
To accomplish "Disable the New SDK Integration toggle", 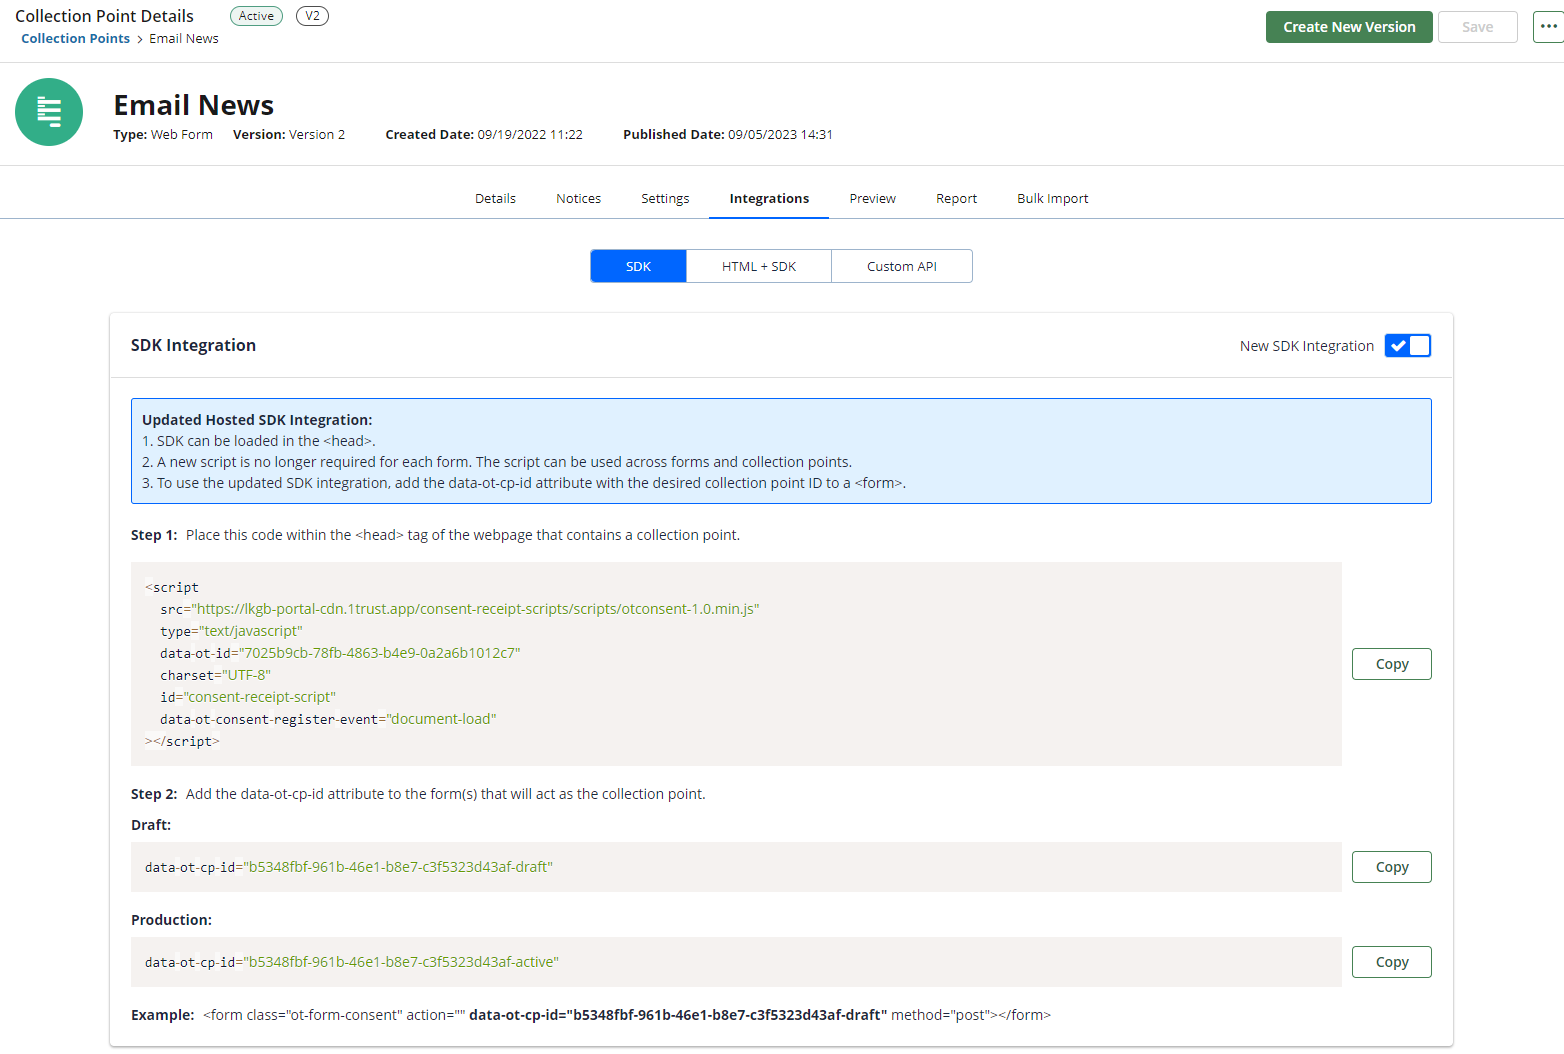I will 1408,345.
